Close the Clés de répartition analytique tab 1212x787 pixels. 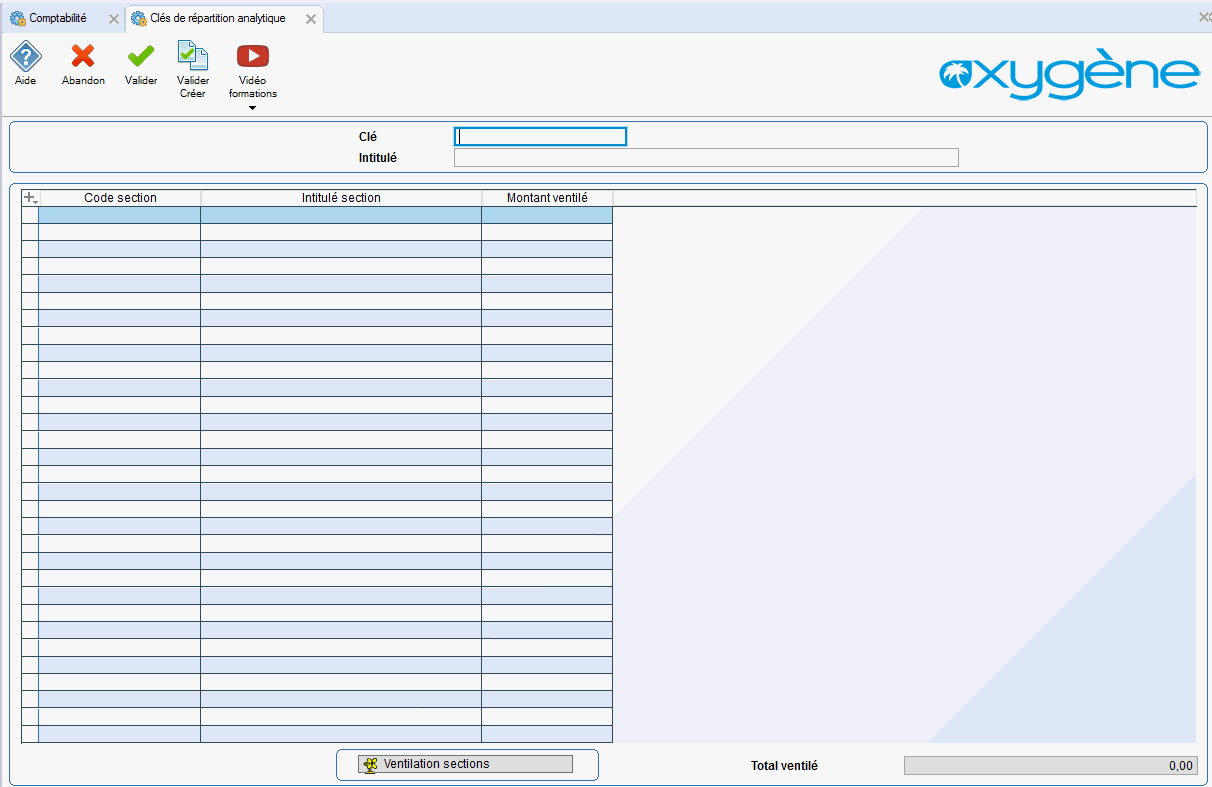311,19
